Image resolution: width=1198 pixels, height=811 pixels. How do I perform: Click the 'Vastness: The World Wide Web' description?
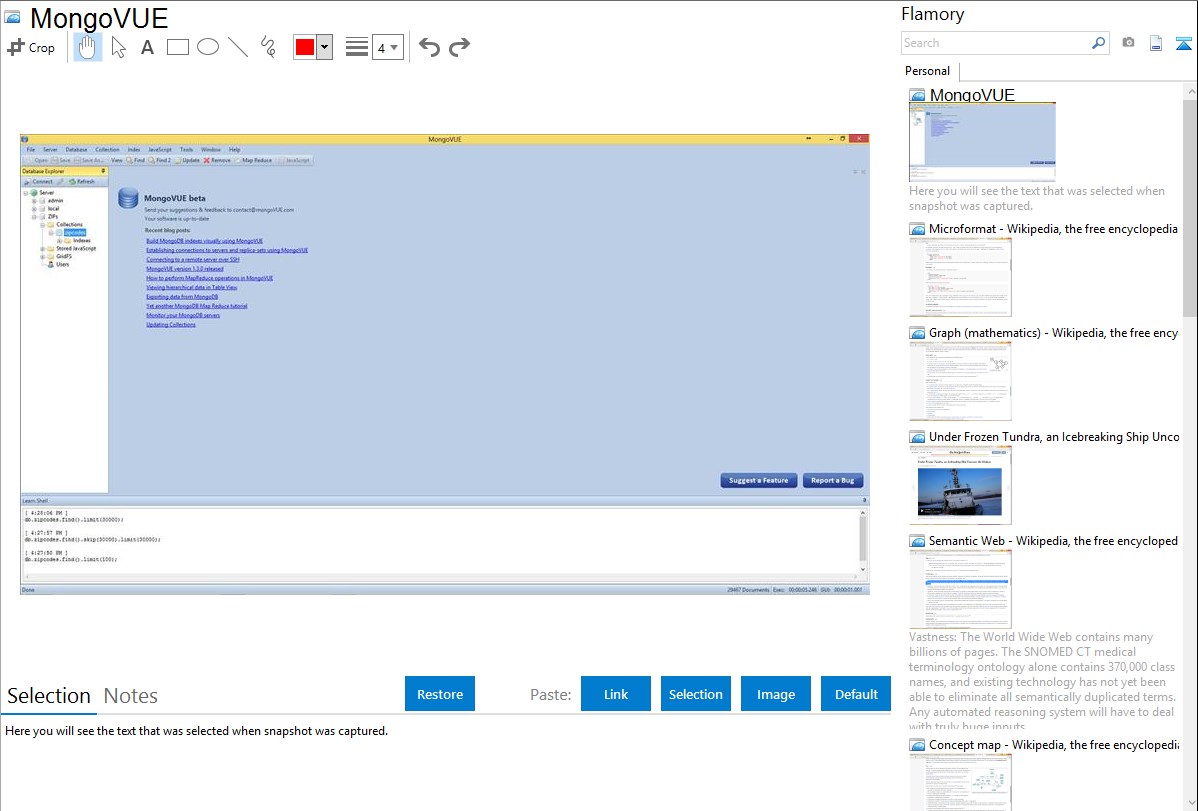pos(1042,681)
